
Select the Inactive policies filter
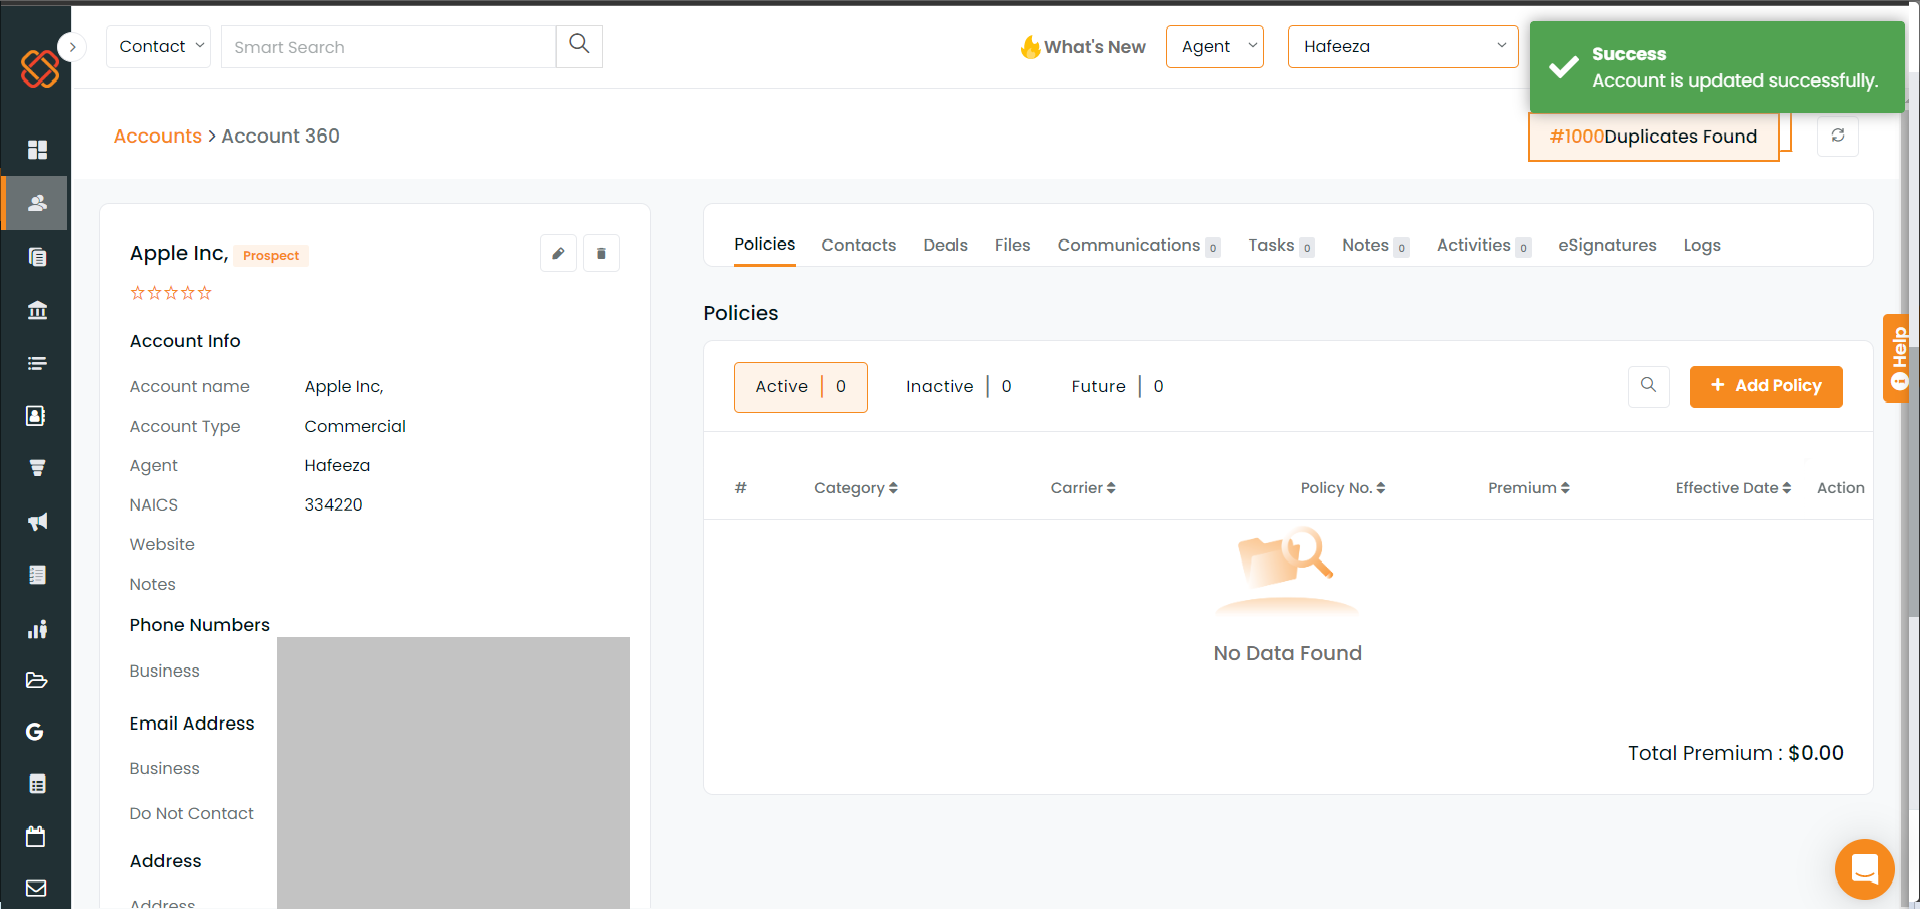pos(959,387)
